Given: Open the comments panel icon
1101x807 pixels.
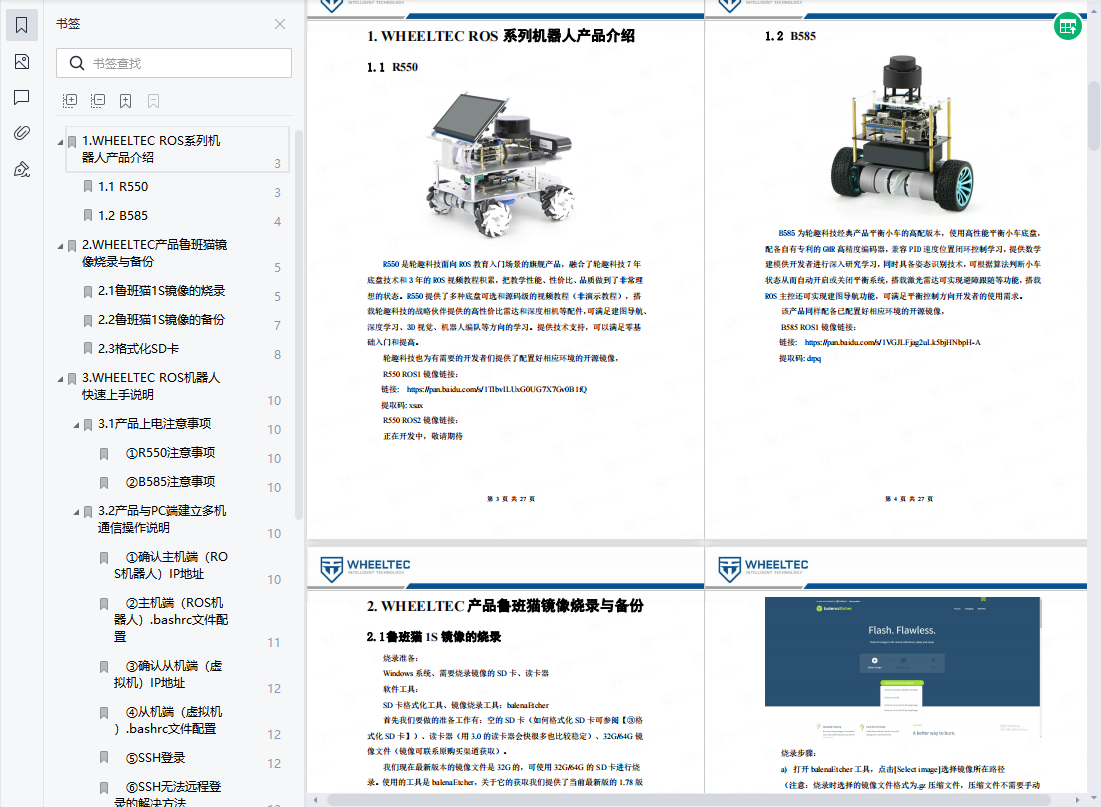Looking at the screenshot, I should 22,97.
